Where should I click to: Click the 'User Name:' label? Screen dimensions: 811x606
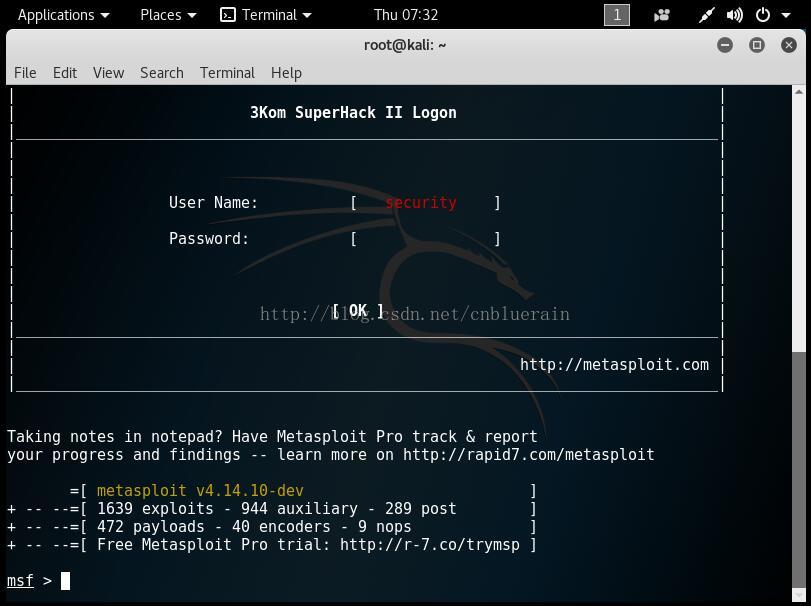[213, 202]
